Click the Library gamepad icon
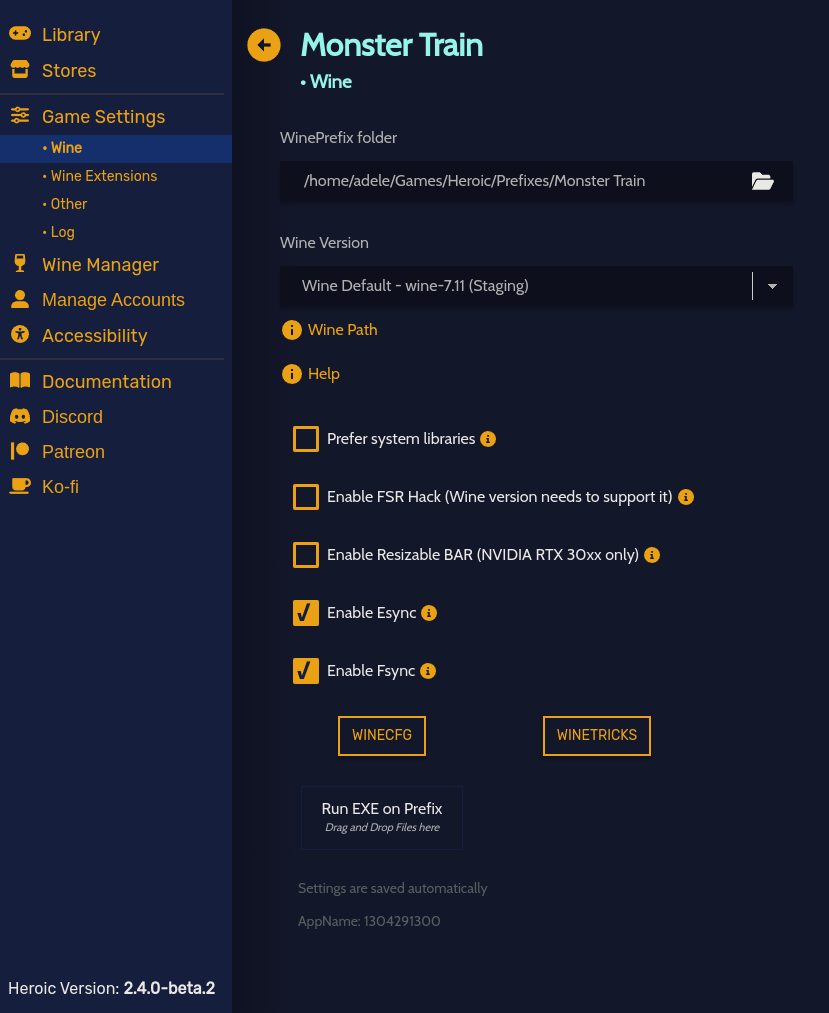The image size is (829, 1013). [20, 34]
